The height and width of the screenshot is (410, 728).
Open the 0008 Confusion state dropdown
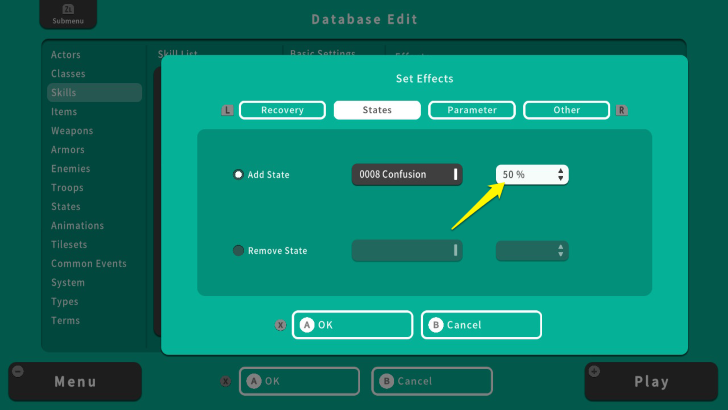pyautogui.click(x=406, y=175)
